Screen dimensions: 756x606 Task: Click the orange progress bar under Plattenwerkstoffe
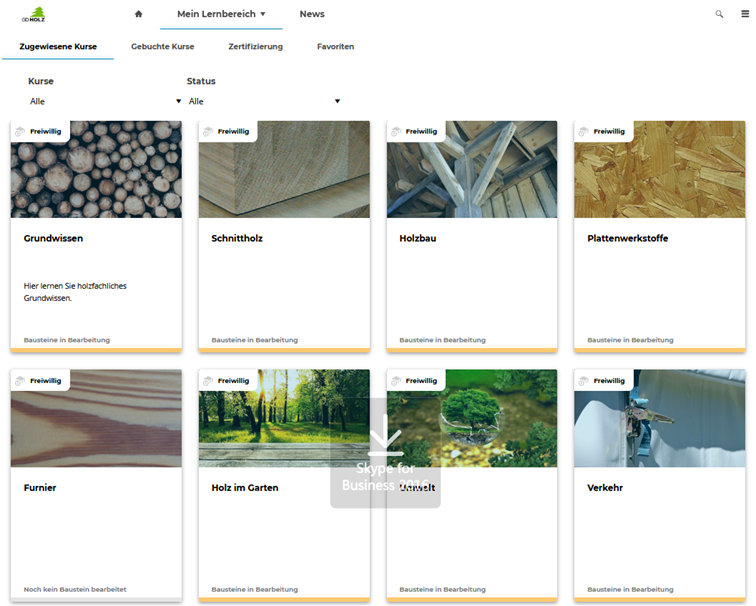660,350
